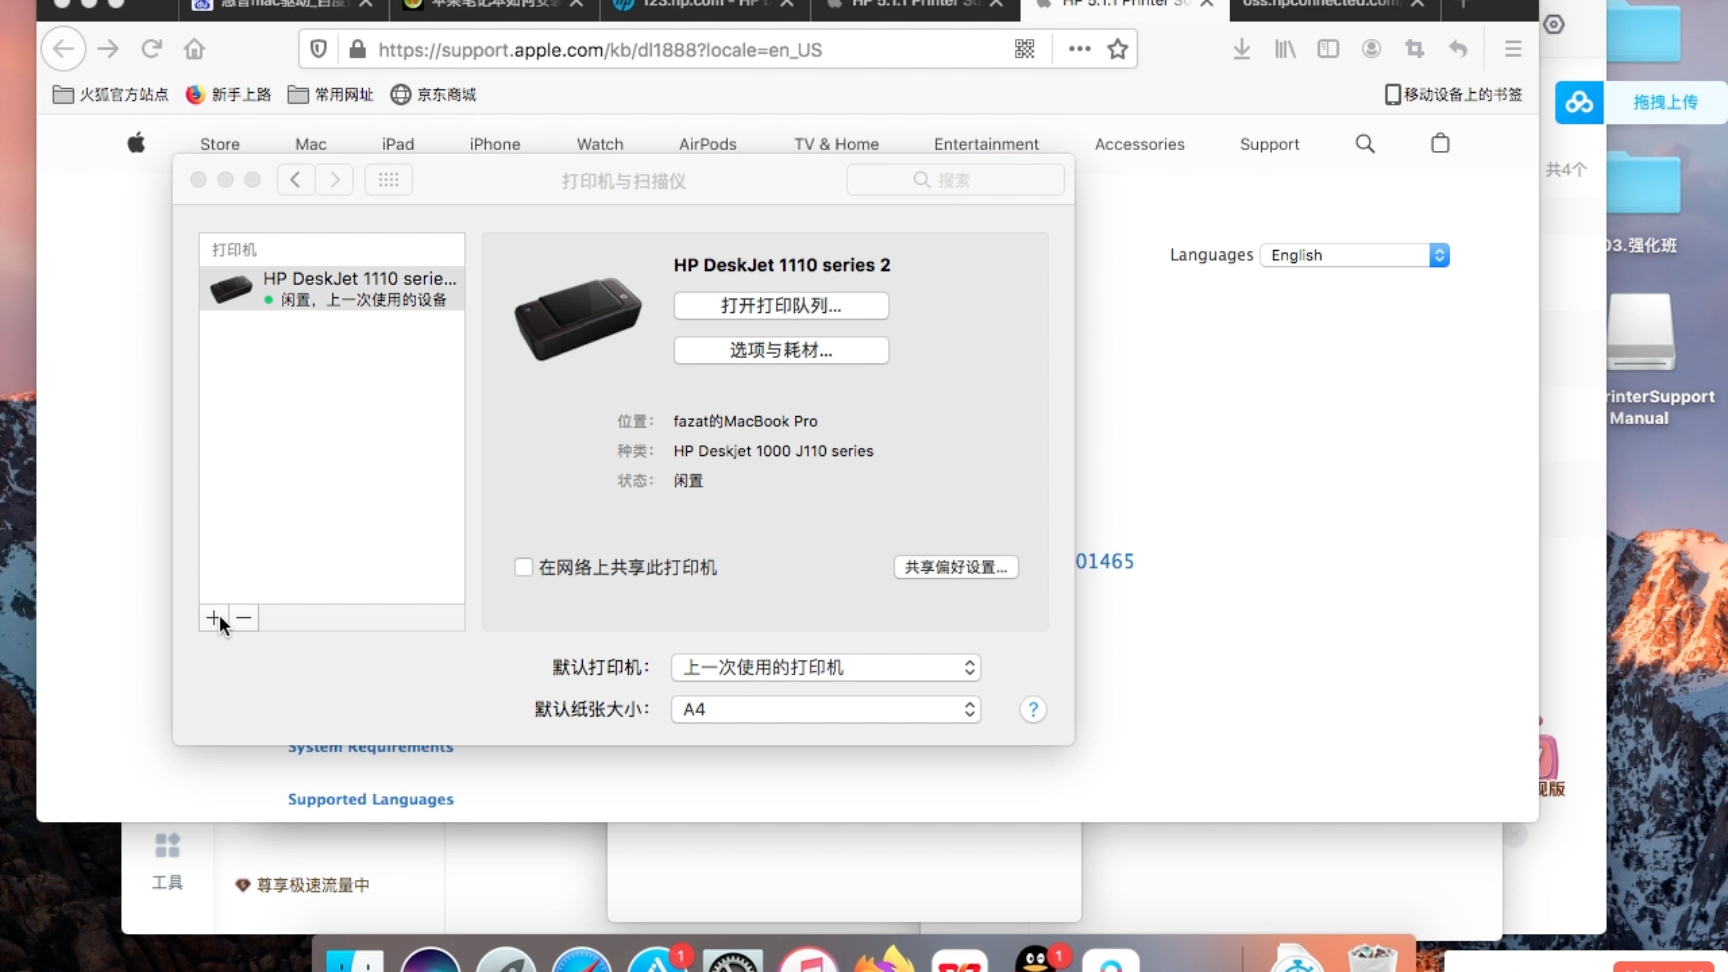Open Accessories in the Apple navigation
This screenshot has height=972, width=1728.
1140,144
